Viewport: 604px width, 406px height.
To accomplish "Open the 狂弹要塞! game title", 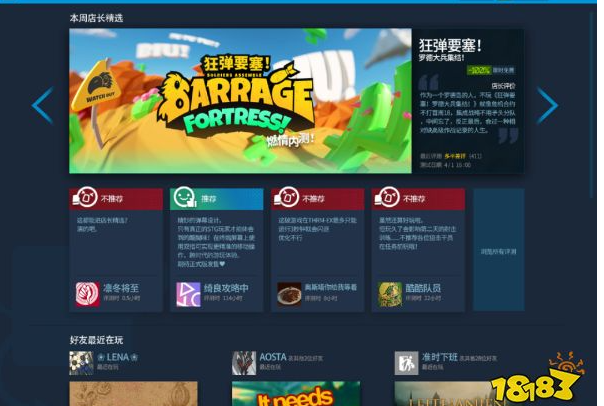I will click(x=450, y=46).
